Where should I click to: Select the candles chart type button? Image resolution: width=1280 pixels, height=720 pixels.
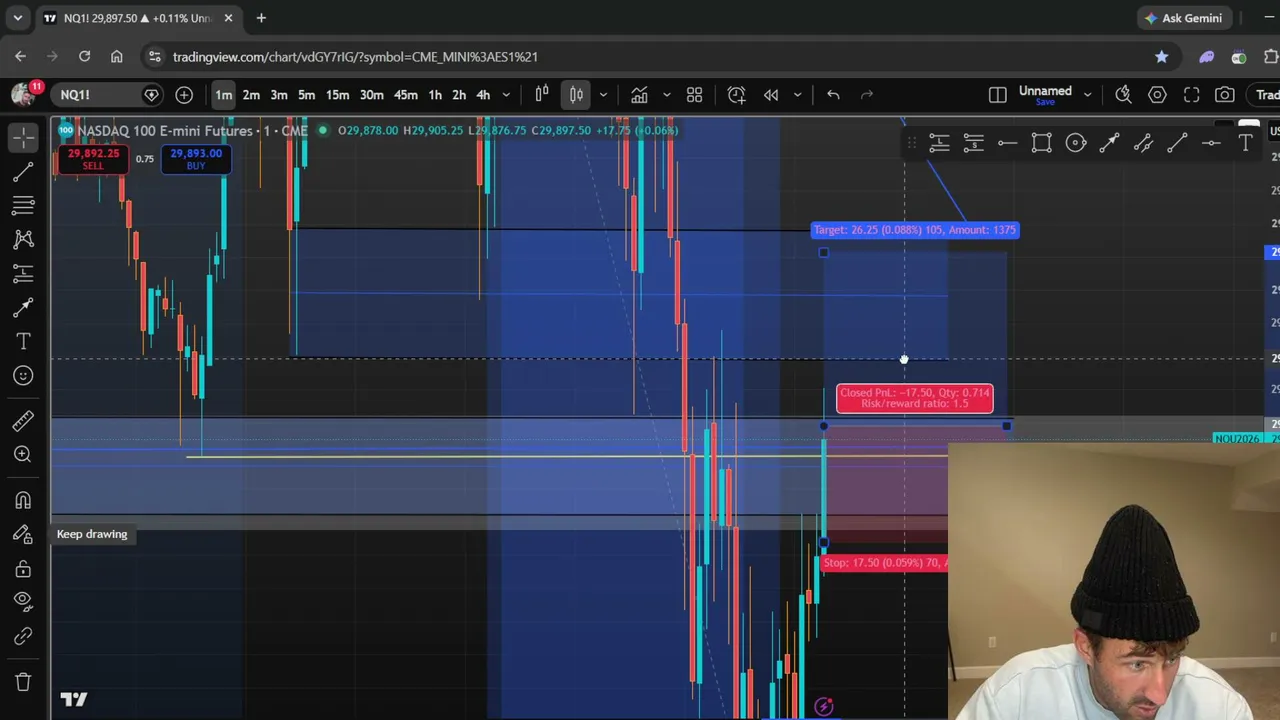pyautogui.click(x=577, y=95)
